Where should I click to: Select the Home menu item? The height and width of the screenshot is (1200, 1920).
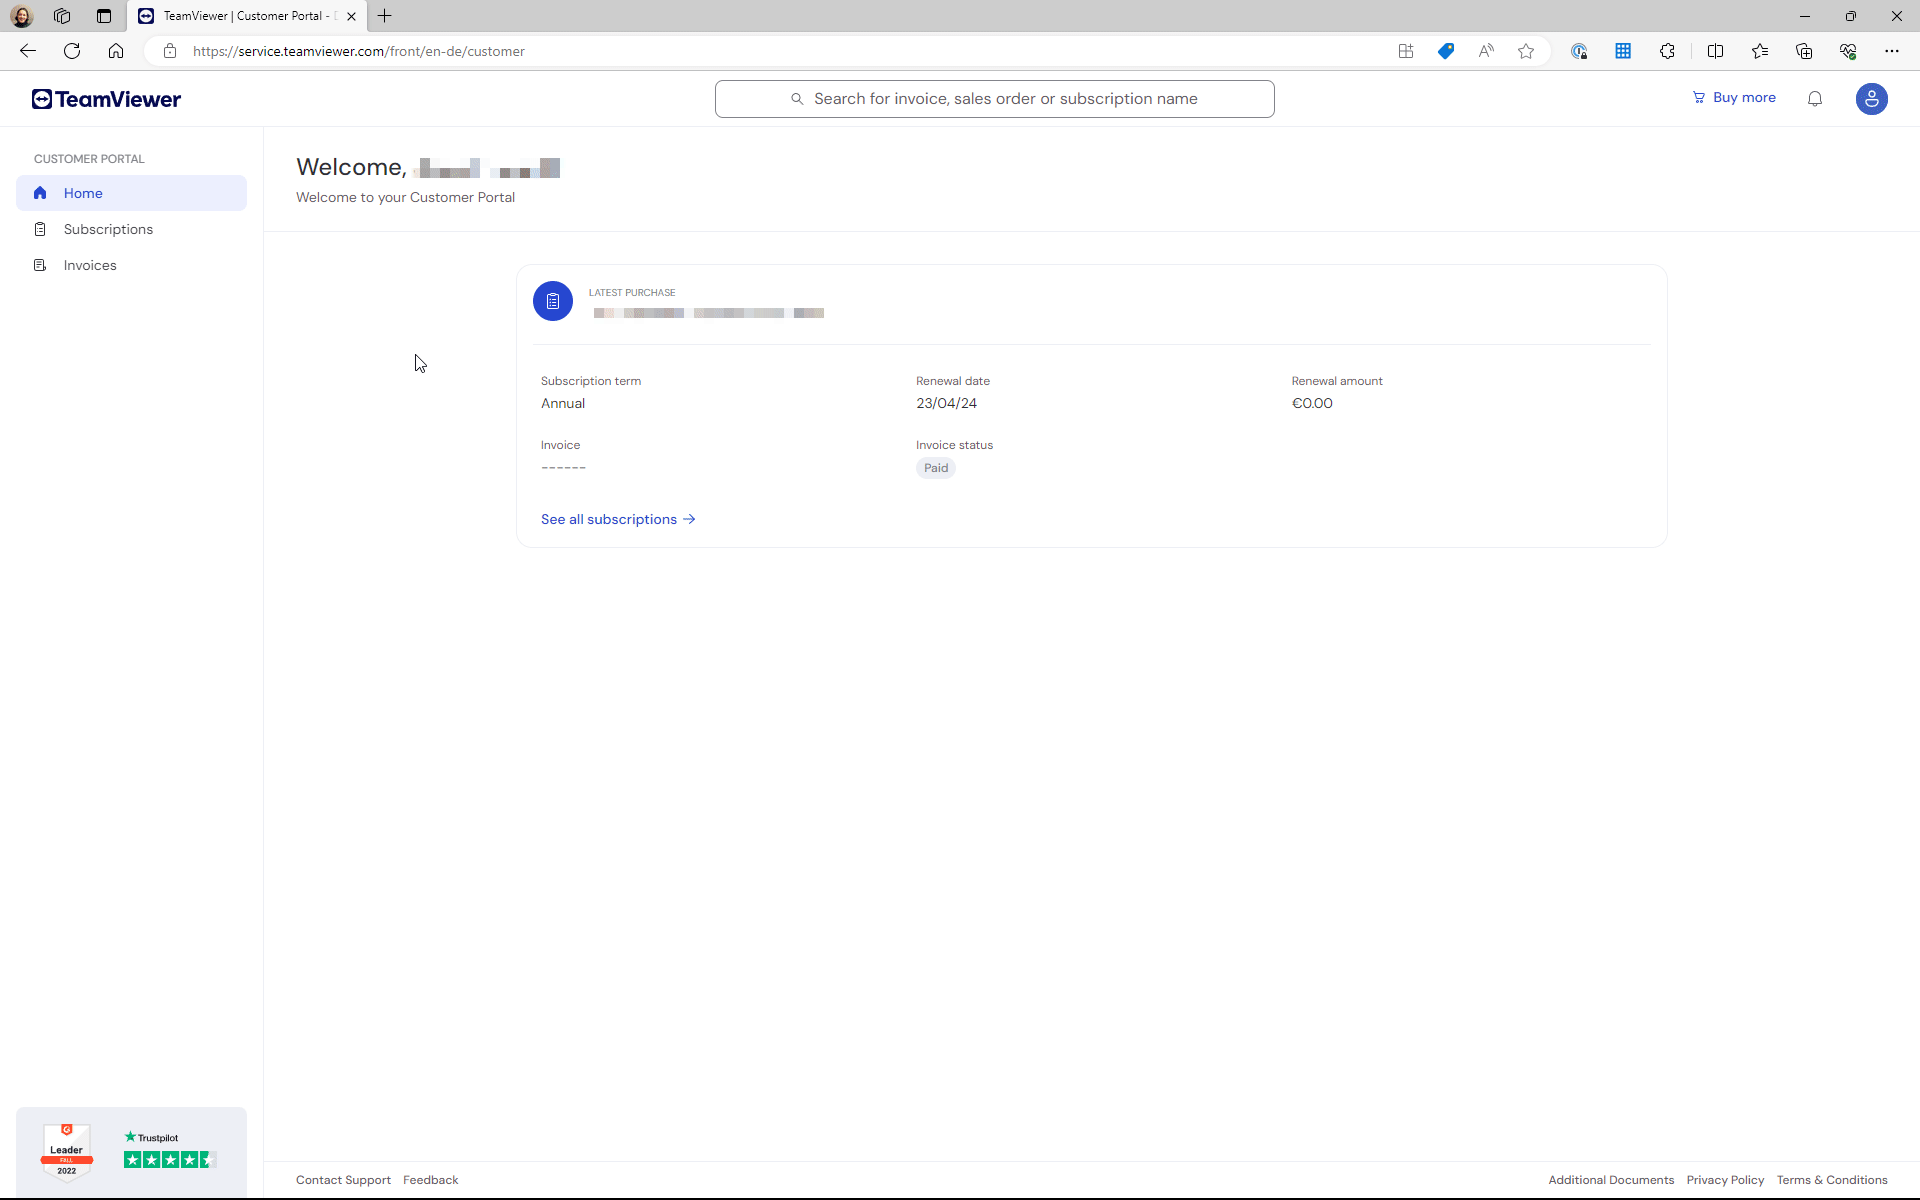pos(83,192)
